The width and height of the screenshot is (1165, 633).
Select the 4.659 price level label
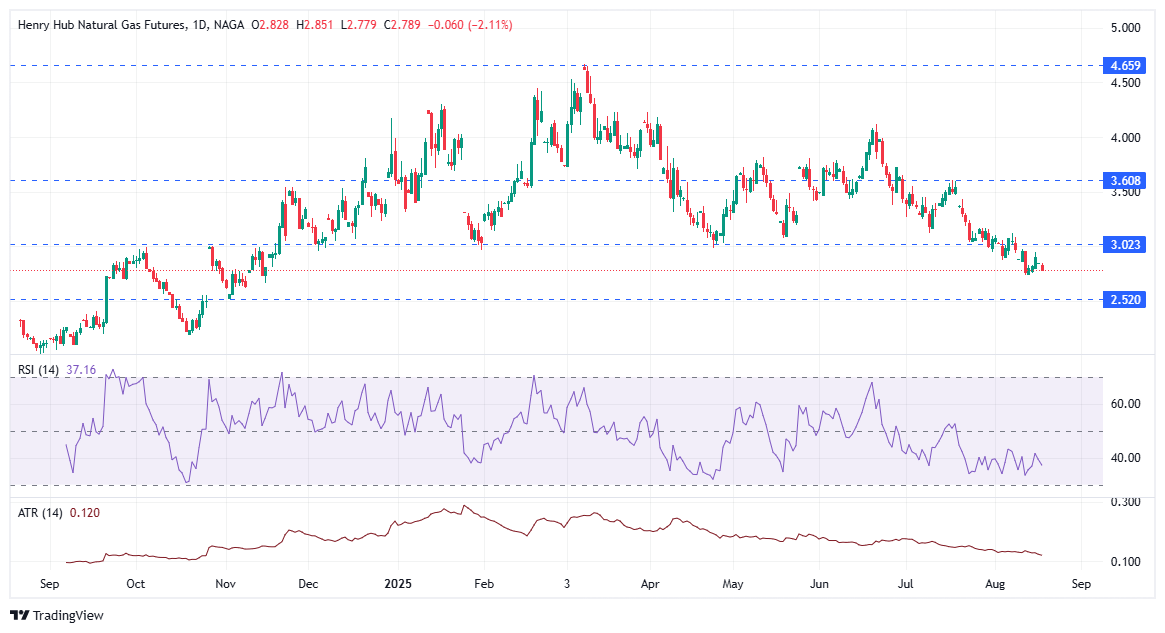tap(1125, 65)
